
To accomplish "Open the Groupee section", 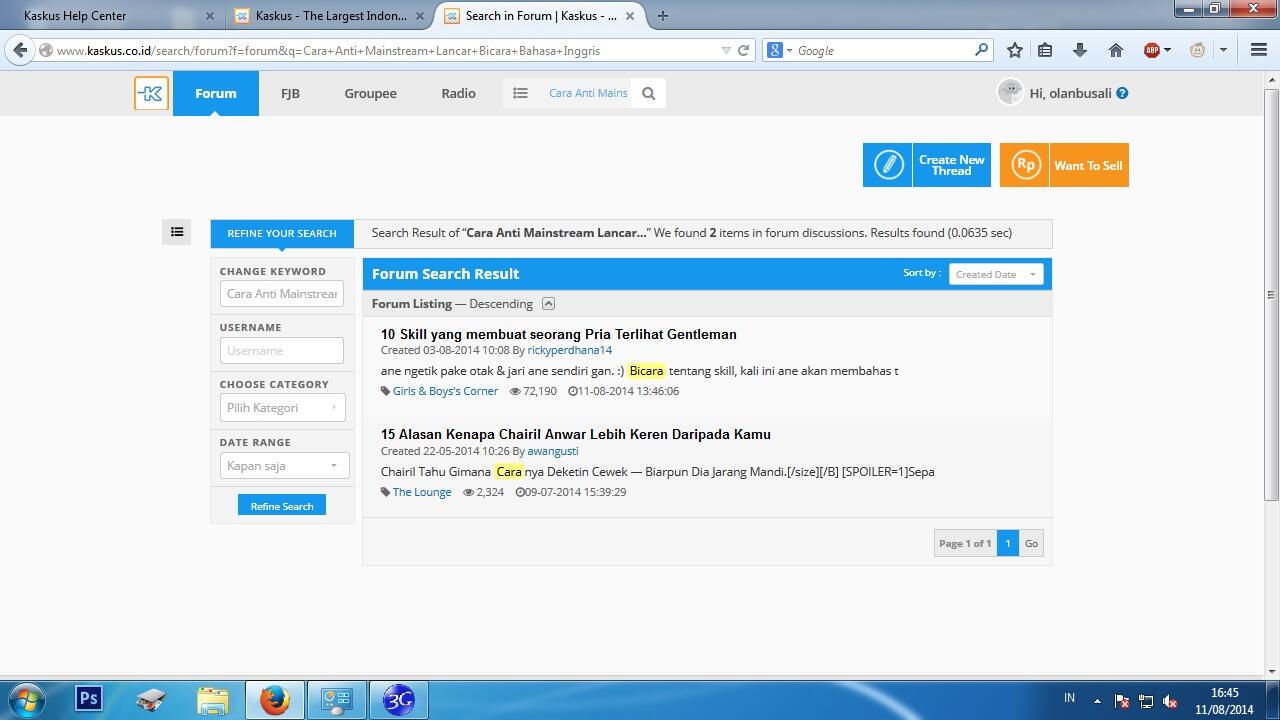I will 370,93.
